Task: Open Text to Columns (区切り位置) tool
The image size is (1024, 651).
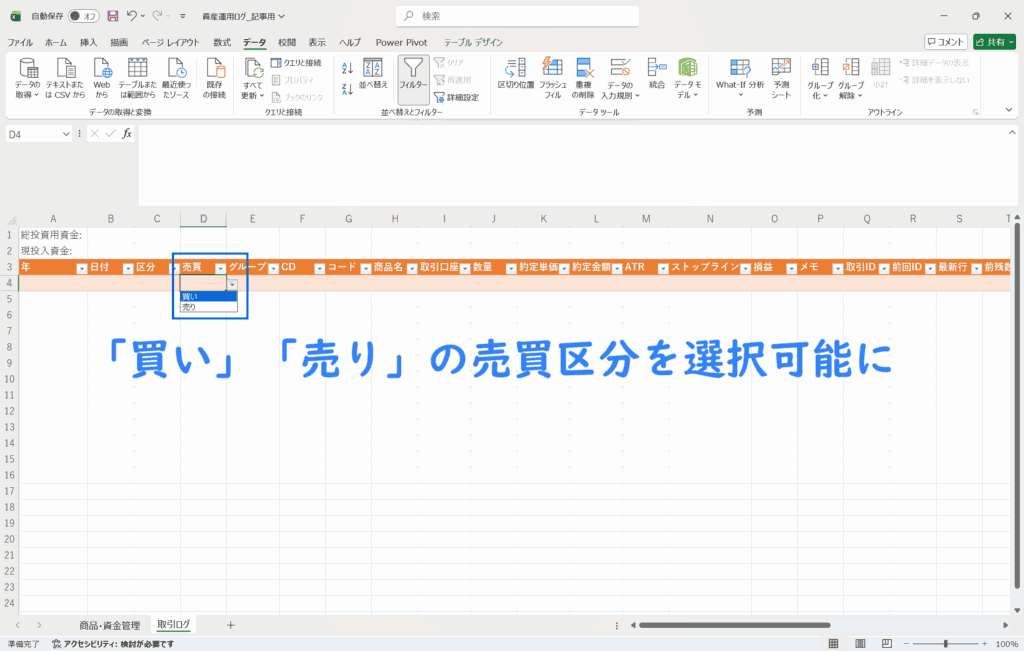Action: pyautogui.click(x=516, y=68)
